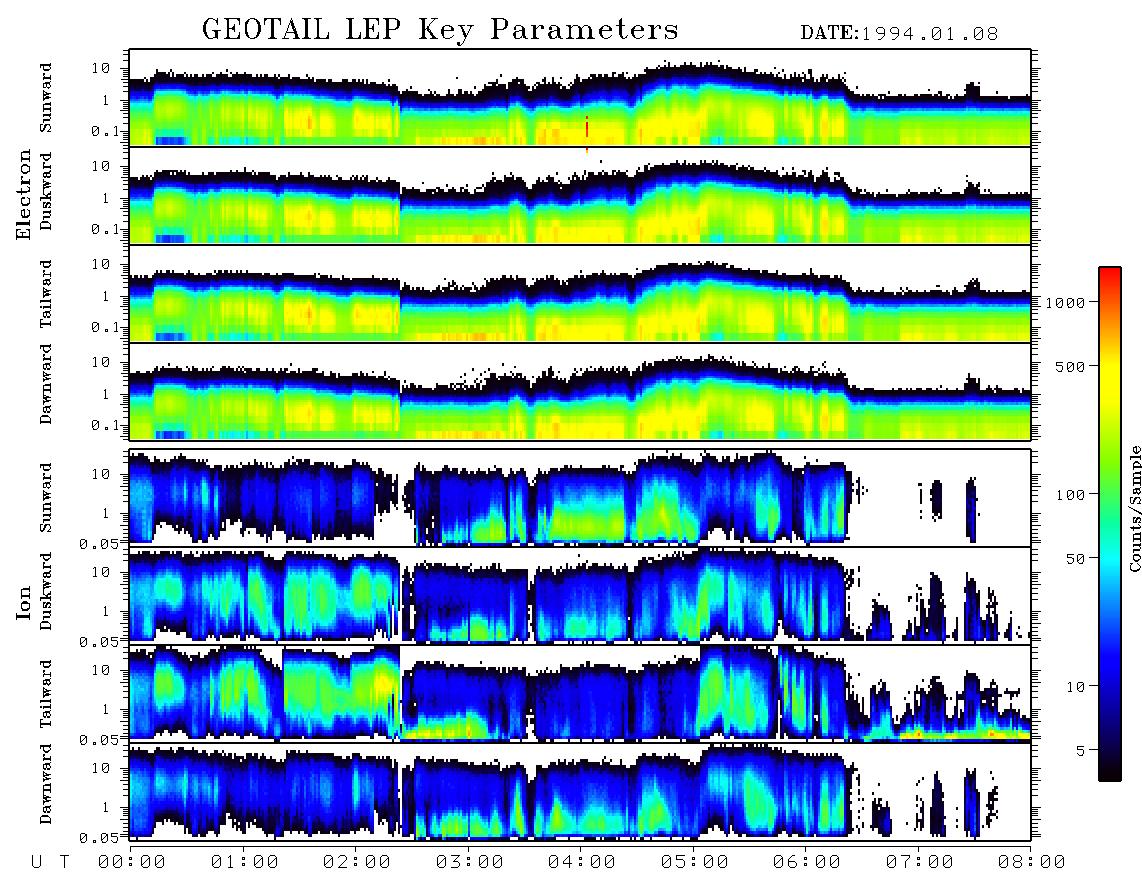The height and width of the screenshot is (880, 1142).
Task: Click the Ion Dawnward spectrogram panel
Action: coord(580,792)
